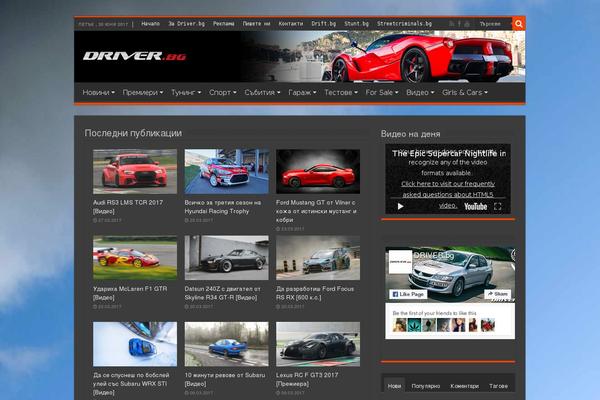Open the Audi RS3 LMS TCR thumbnail
This screenshot has width=600, height=400.
(135, 171)
